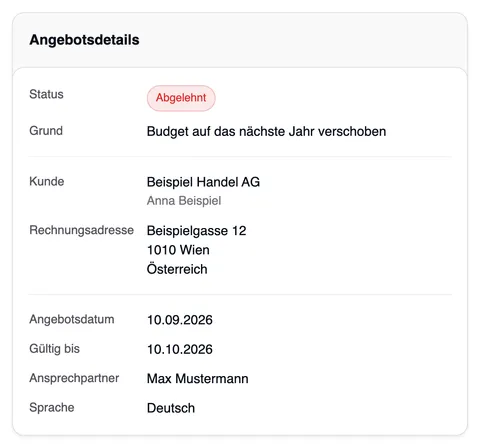Viewport: 480px width, 448px height.
Task: Click the contact name Anna Beispiel
Action: (184, 201)
